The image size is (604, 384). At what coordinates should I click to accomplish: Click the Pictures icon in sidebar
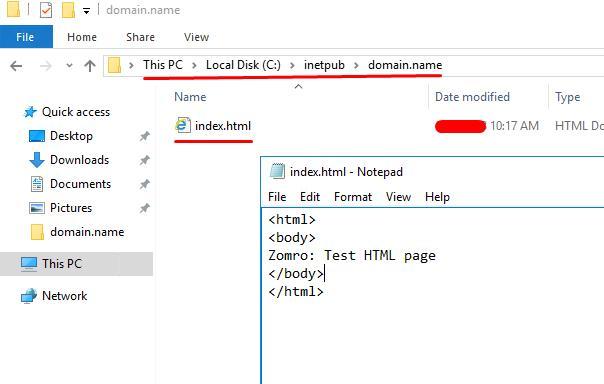click(x=37, y=208)
